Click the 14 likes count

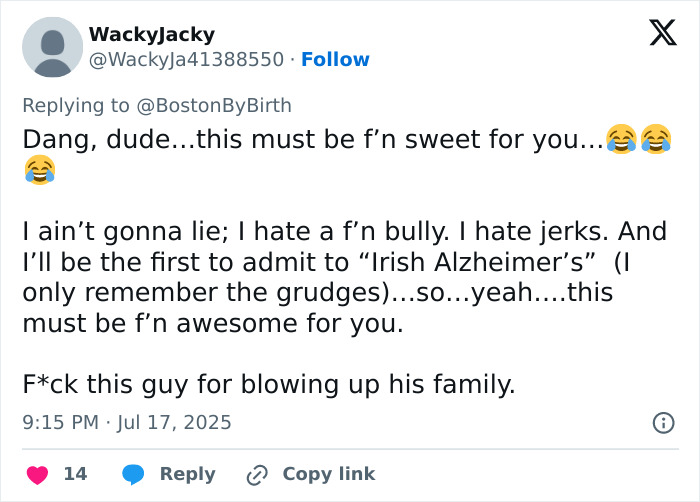click(75, 474)
